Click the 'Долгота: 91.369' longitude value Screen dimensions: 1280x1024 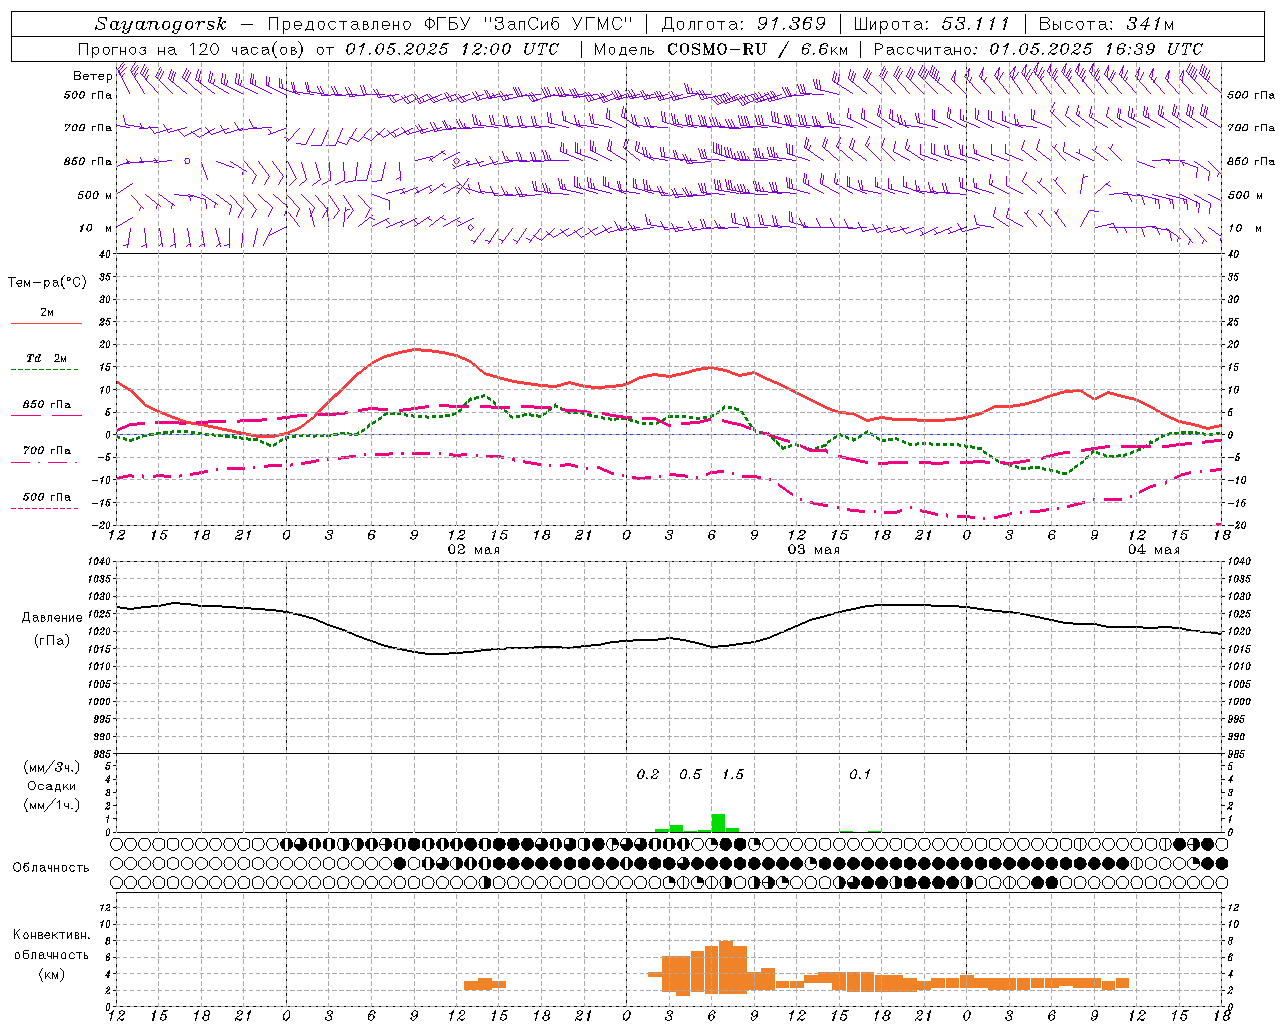[744, 24]
